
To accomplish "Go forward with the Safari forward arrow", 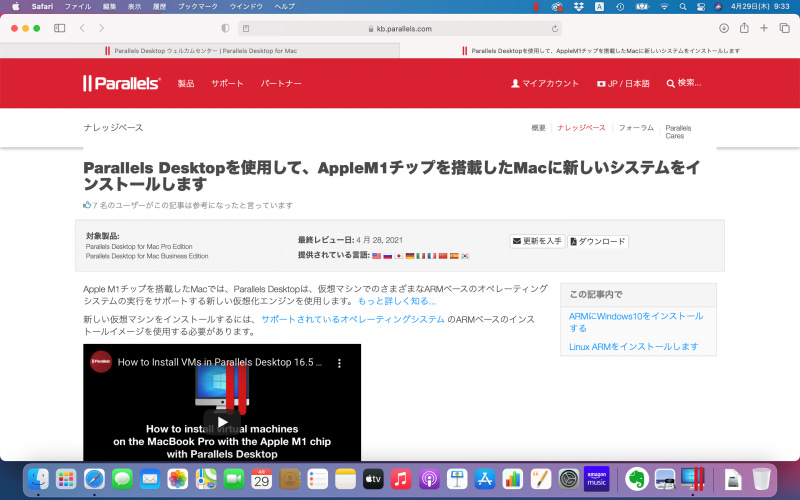I will click(102, 28).
